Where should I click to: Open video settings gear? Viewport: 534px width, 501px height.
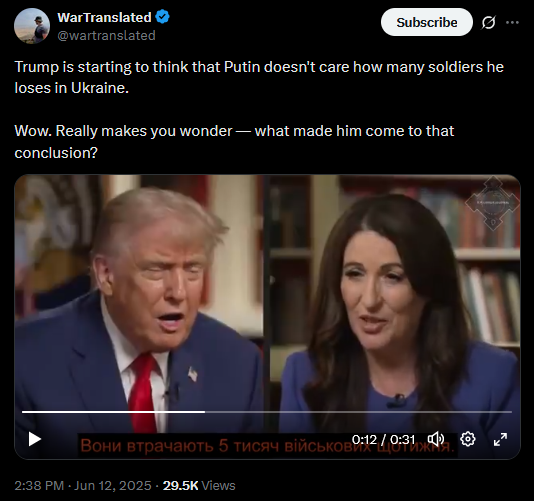pyautogui.click(x=468, y=439)
